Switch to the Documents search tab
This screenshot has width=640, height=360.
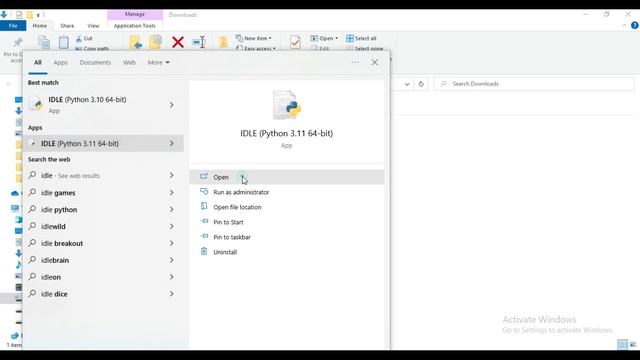point(95,62)
